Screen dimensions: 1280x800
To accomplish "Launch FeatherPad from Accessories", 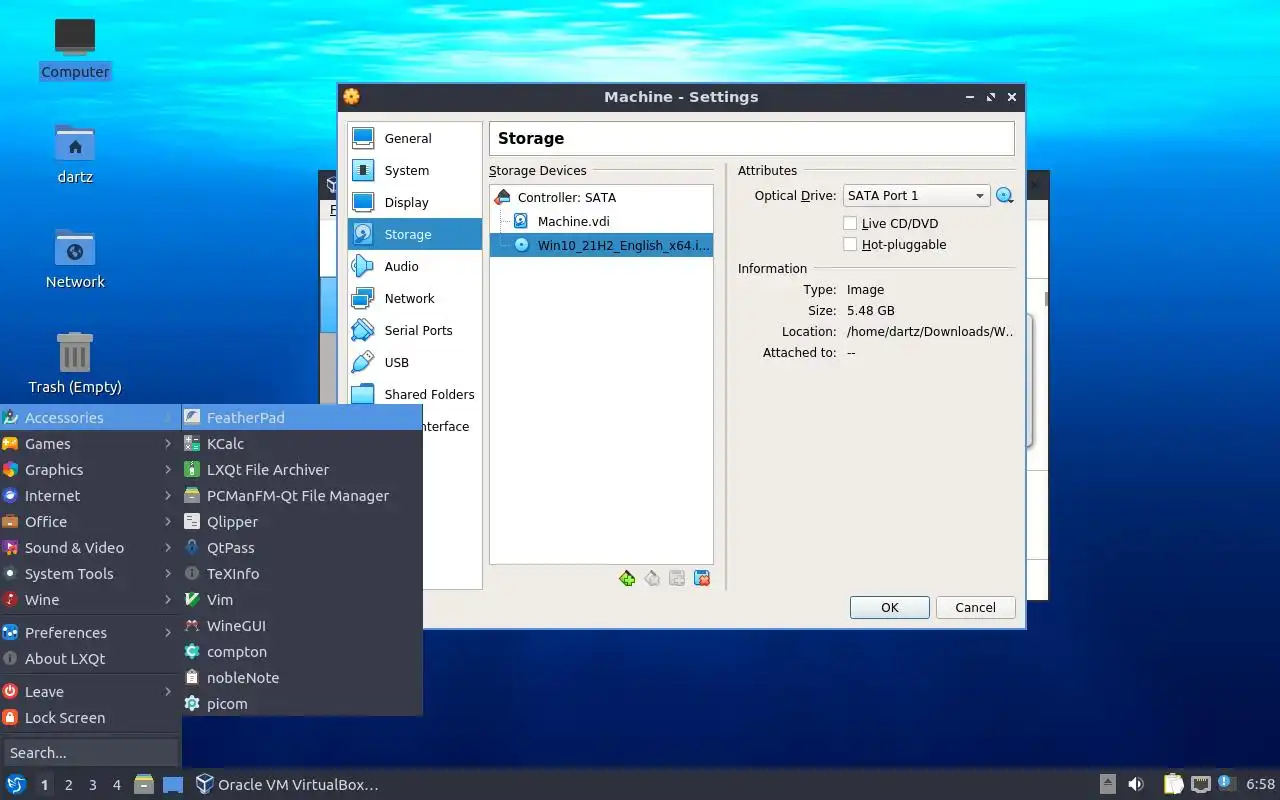I will pyautogui.click(x=302, y=417).
